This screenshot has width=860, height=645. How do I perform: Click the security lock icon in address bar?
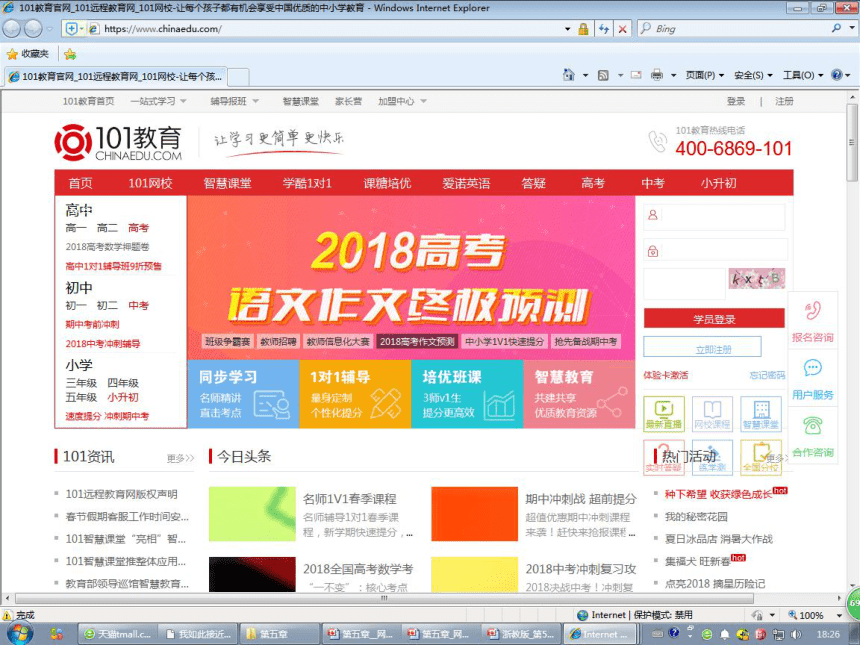pos(584,29)
